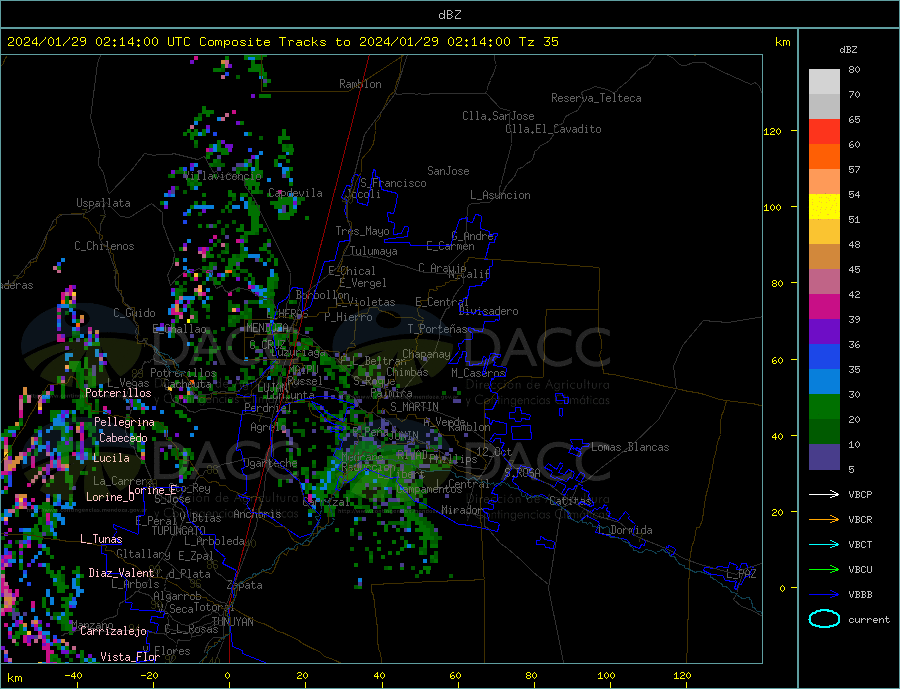Click the Lucila station label
900x689 pixels.
(111, 458)
